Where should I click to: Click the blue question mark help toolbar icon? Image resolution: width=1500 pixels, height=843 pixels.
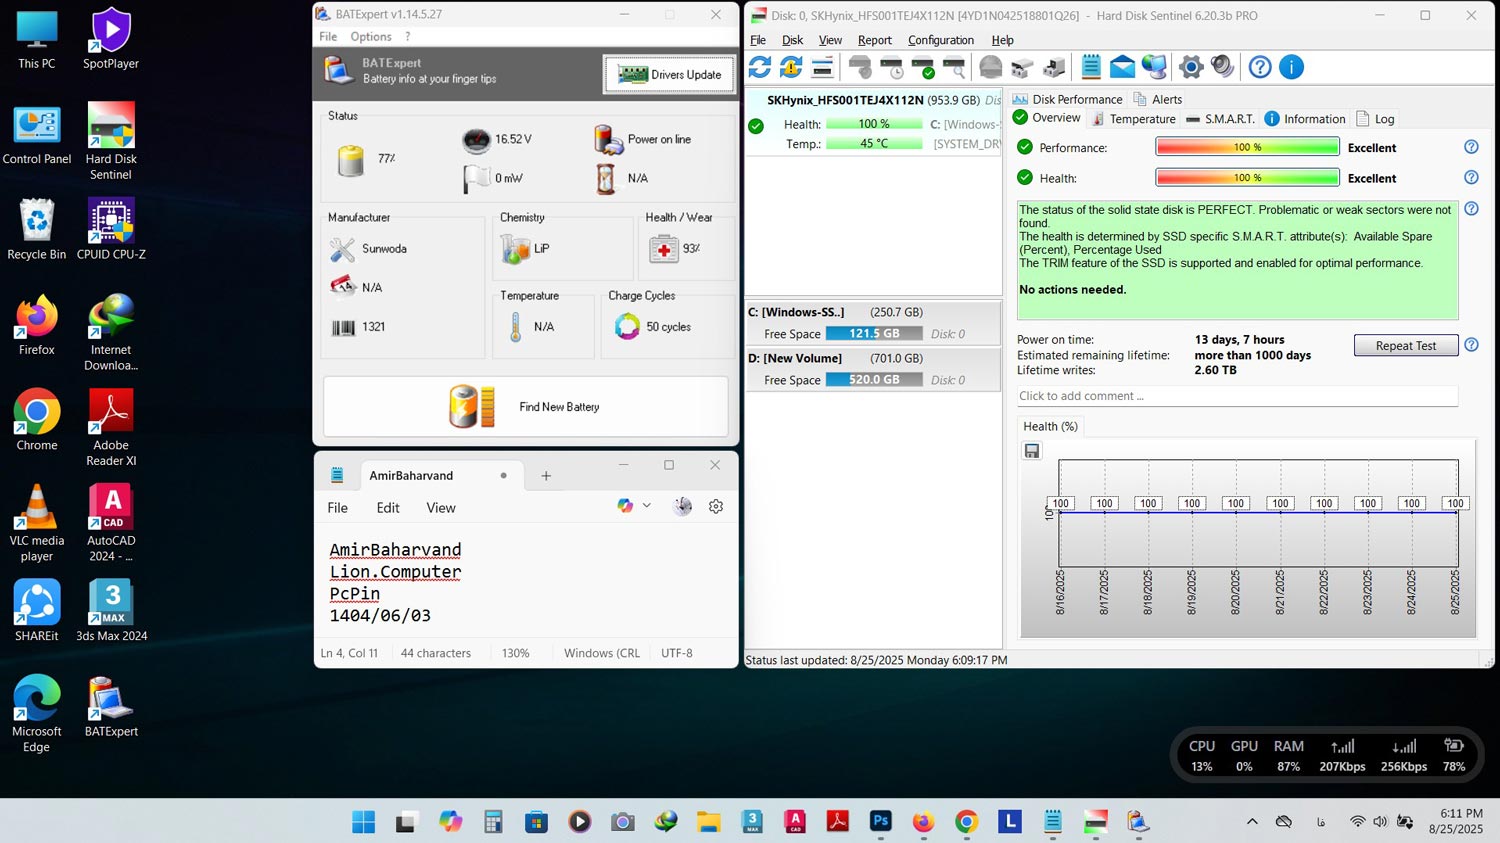tap(1260, 67)
